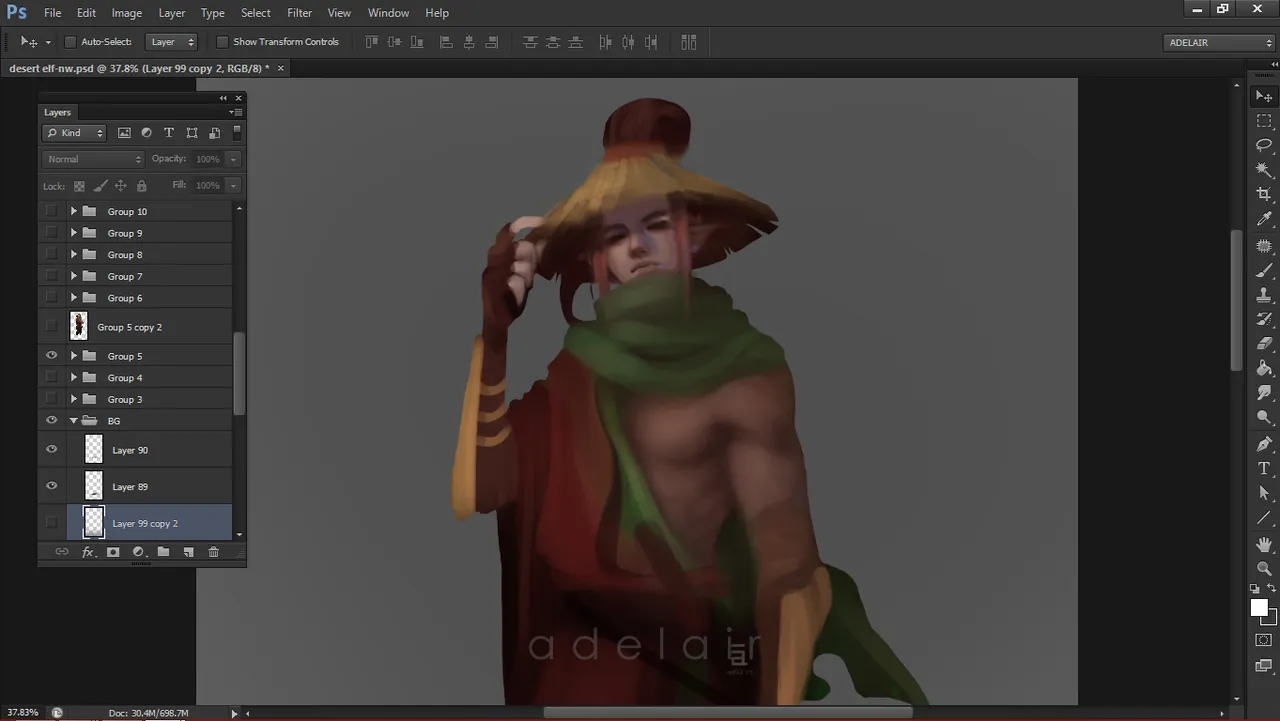Click the delete layer trash icon
This screenshot has width=1280, height=721.
pyautogui.click(x=213, y=552)
